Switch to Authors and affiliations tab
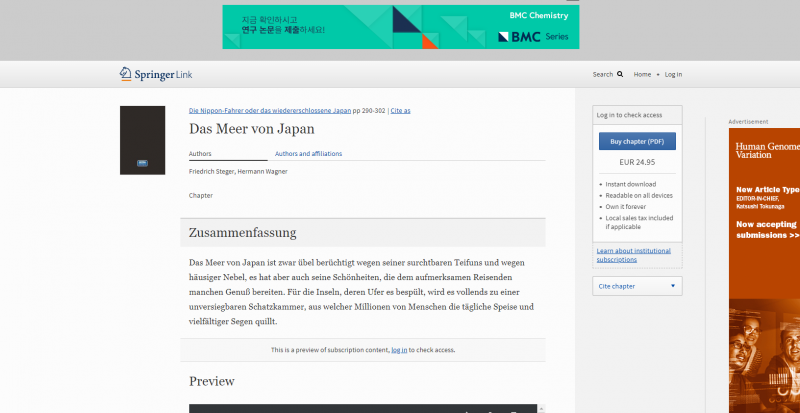 [x=308, y=154]
